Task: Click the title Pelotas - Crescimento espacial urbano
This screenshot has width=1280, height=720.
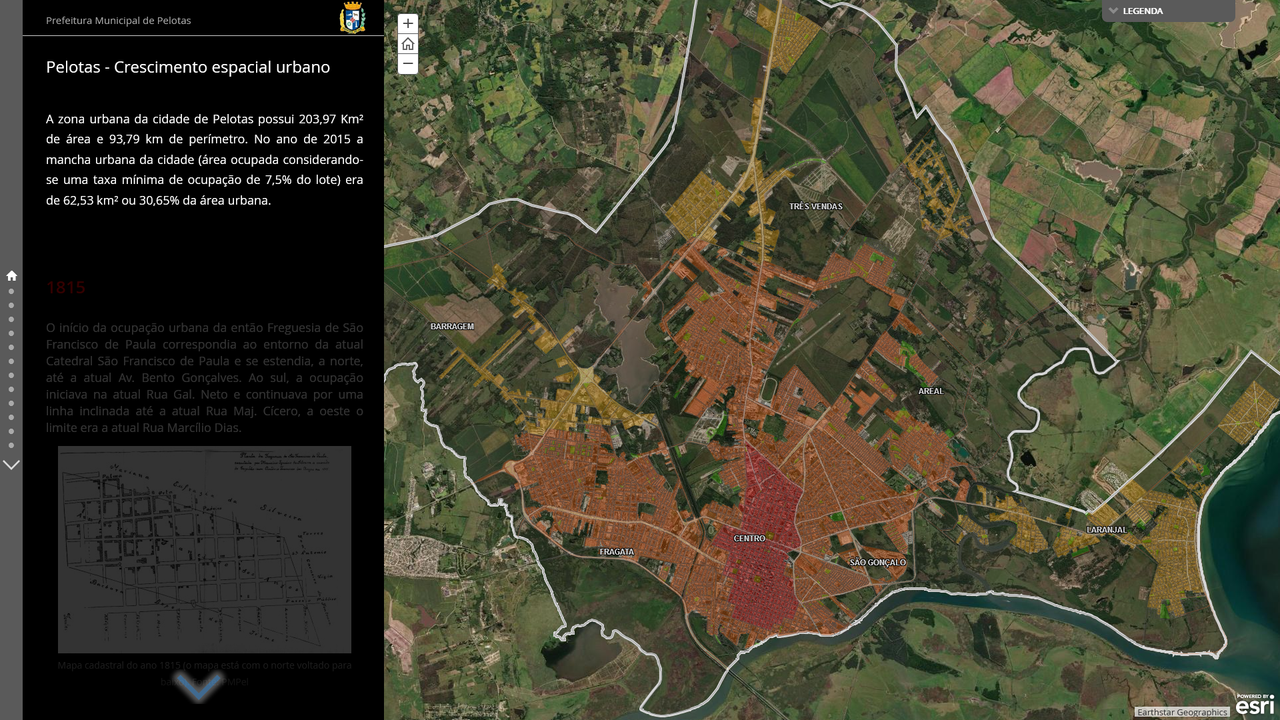Action: 186,67
